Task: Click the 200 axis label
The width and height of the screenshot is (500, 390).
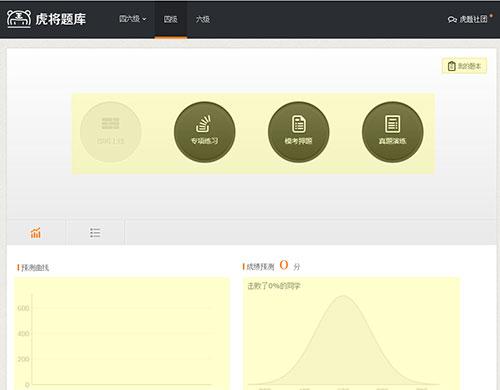Action: click(x=23, y=359)
